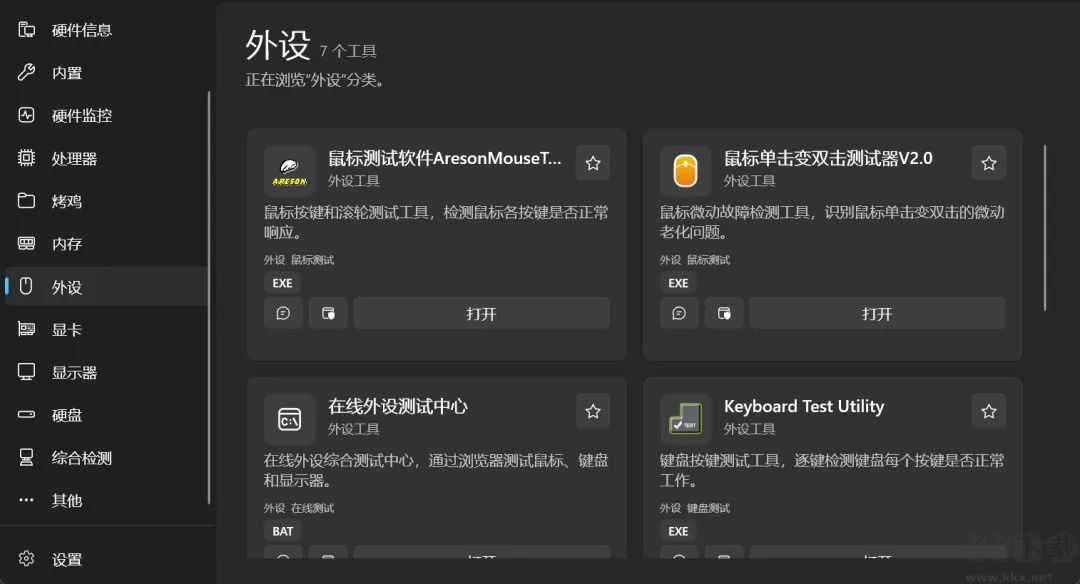Viewport: 1080px width, 584px height.
Task: Click the EXE tag on AresonMouseTest card
Action: click(x=282, y=283)
